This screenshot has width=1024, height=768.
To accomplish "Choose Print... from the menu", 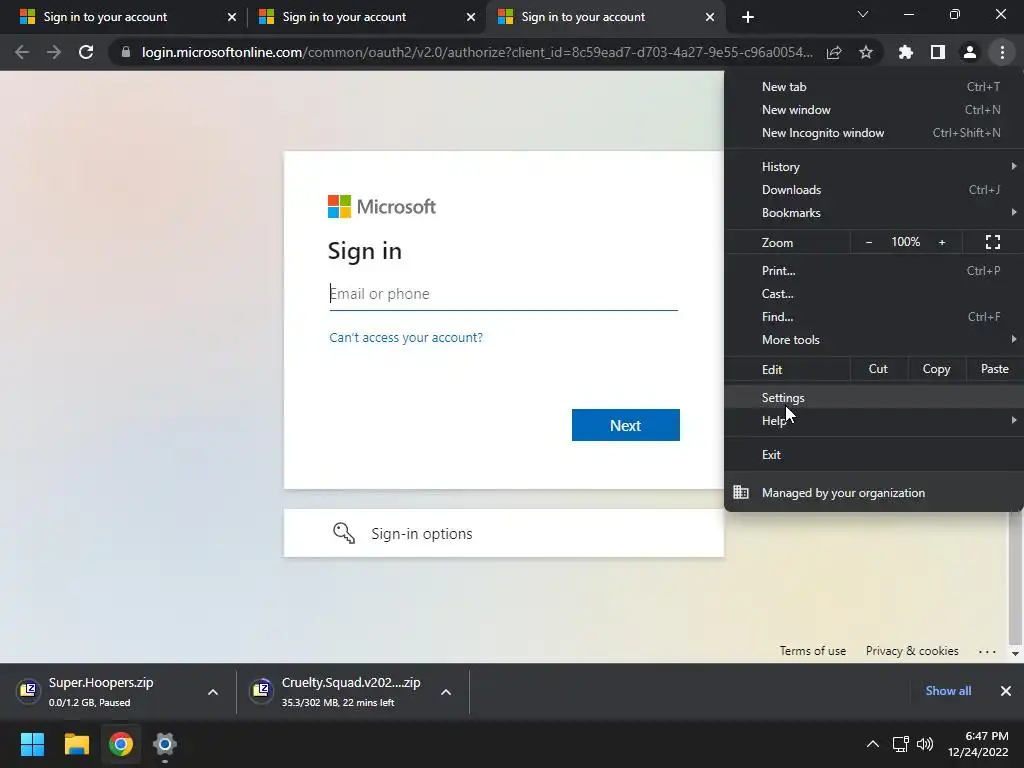I will tap(874, 270).
